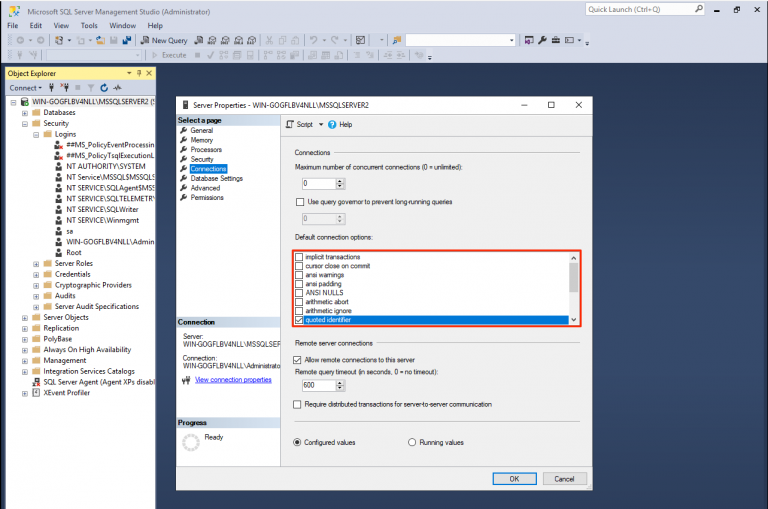Toggle cursor close on commit checkbox
This screenshot has width=768, height=509.
(299, 266)
